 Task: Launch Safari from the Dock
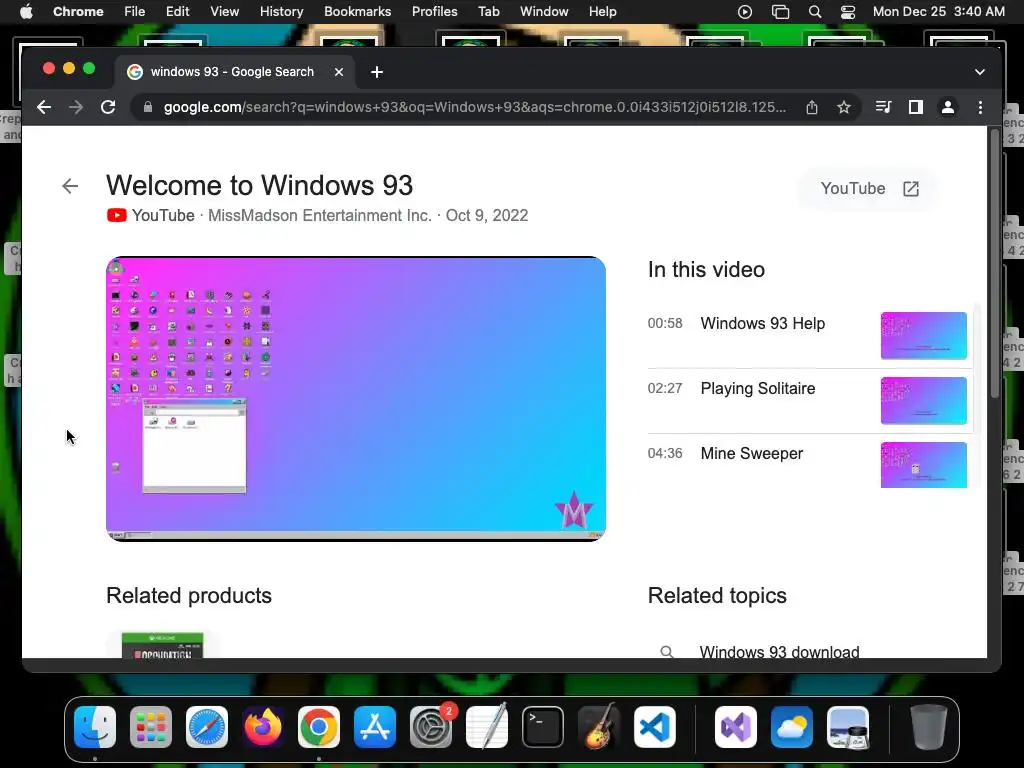pos(207,727)
